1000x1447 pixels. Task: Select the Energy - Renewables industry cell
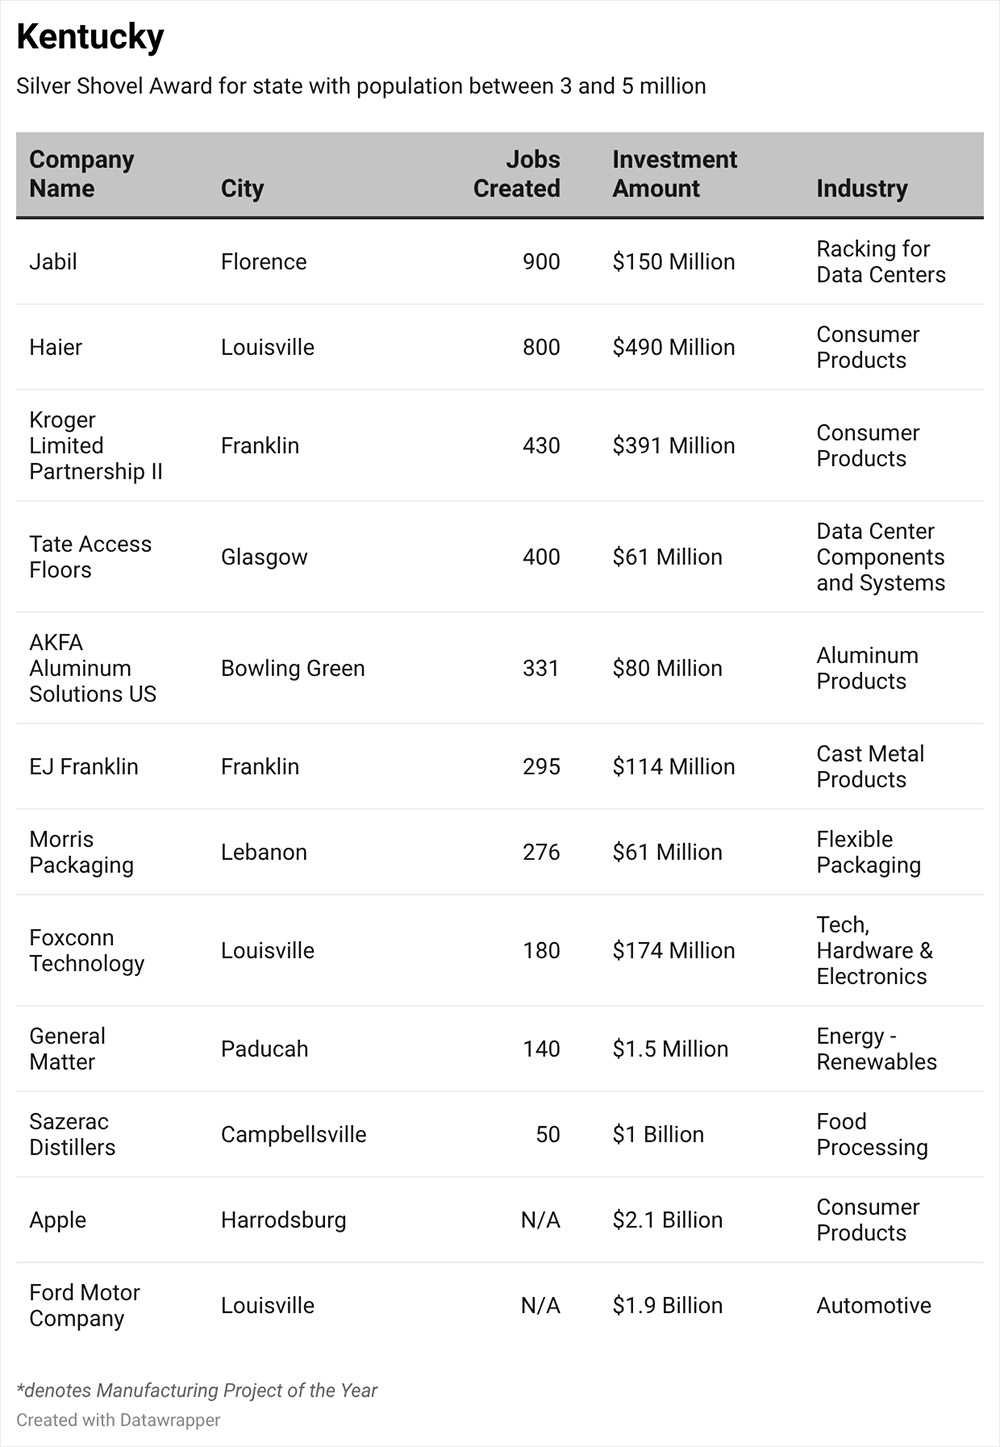pos(876,1049)
